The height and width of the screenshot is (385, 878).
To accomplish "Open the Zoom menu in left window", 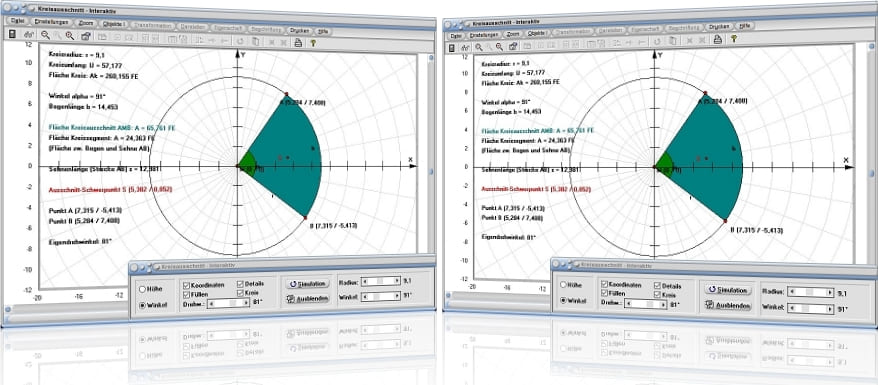I will tap(86, 23).
